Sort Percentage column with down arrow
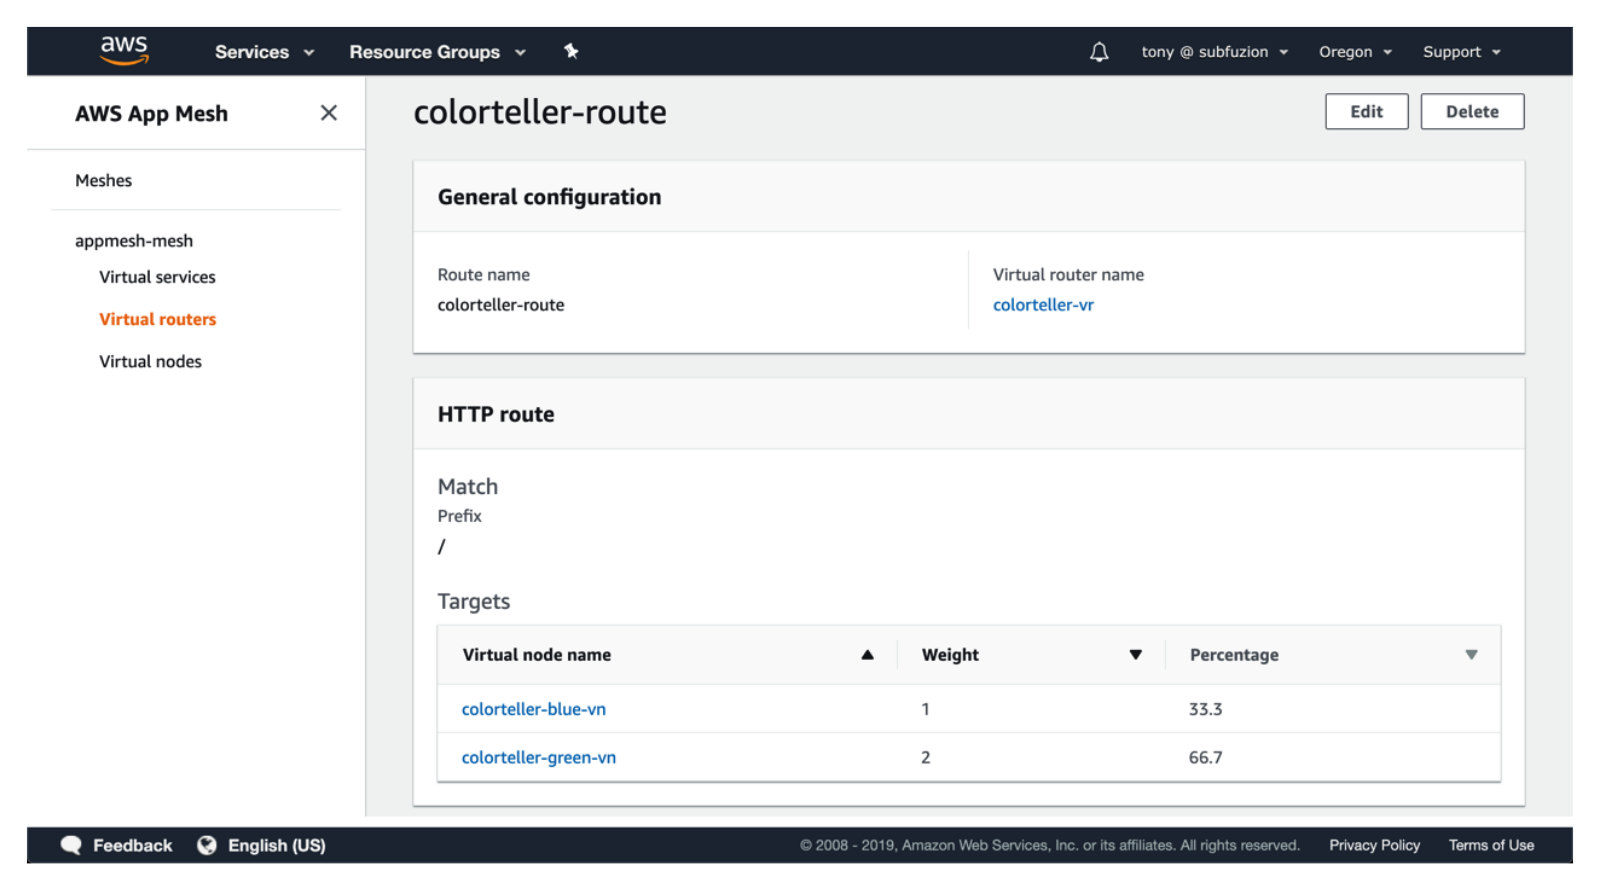Image resolution: width=1600 pixels, height=894 pixels. pos(1471,655)
